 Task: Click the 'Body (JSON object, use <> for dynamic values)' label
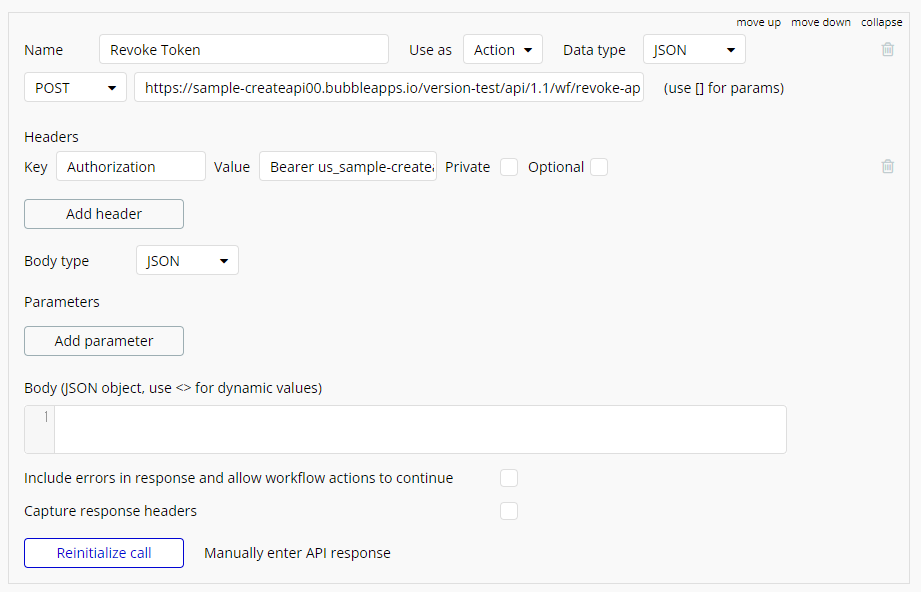pyautogui.click(x=173, y=388)
